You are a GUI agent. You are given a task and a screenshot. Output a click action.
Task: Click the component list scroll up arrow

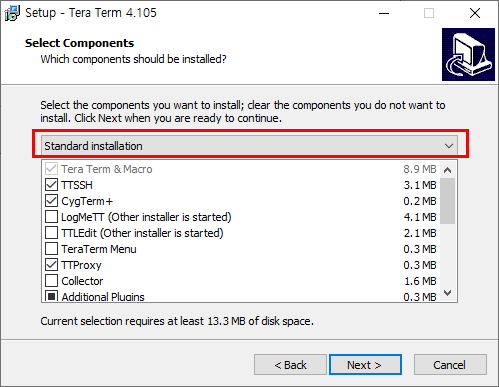(448, 170)
